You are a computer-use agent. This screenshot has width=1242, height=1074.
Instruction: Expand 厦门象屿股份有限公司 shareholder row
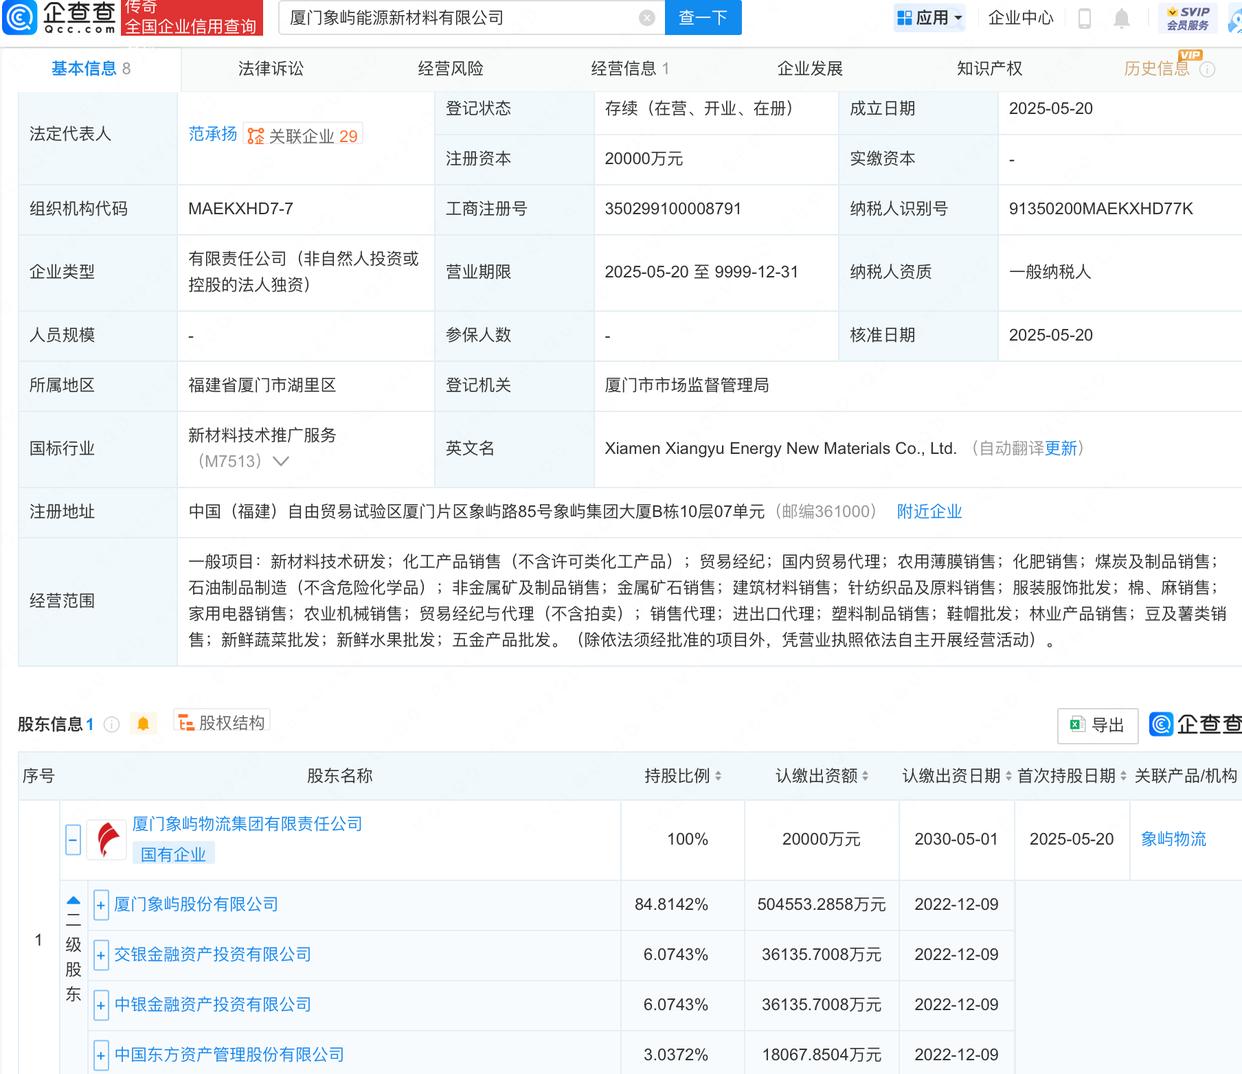coord(101,905)
